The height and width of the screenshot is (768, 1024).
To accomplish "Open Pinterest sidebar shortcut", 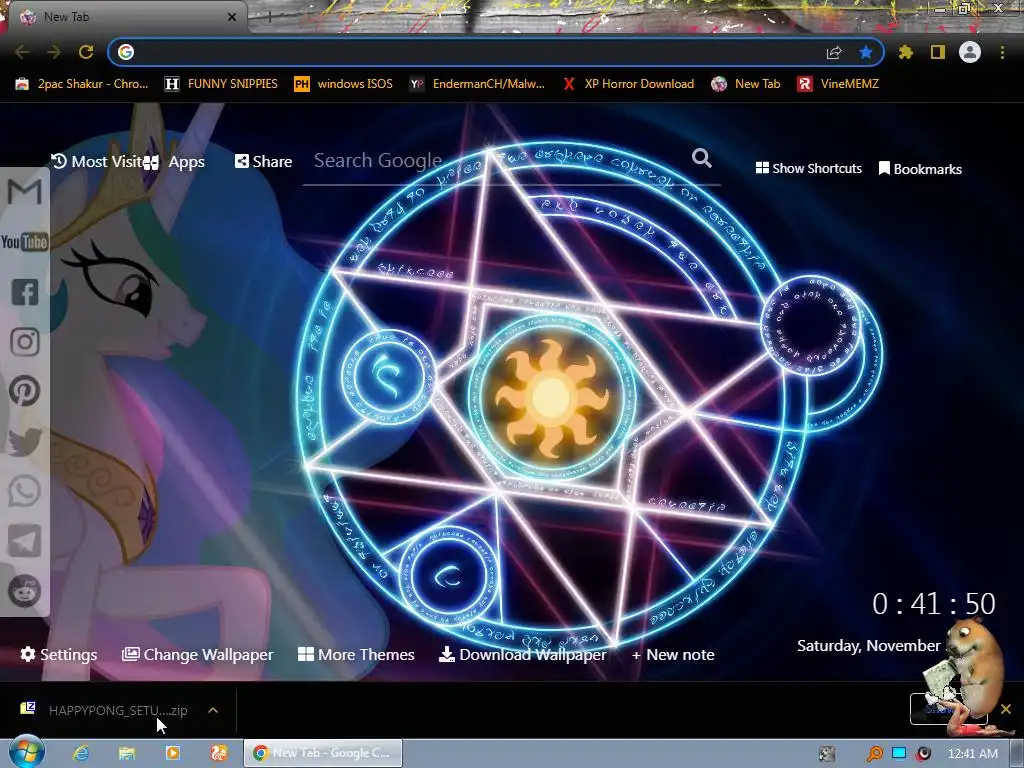I will point(25,391).
